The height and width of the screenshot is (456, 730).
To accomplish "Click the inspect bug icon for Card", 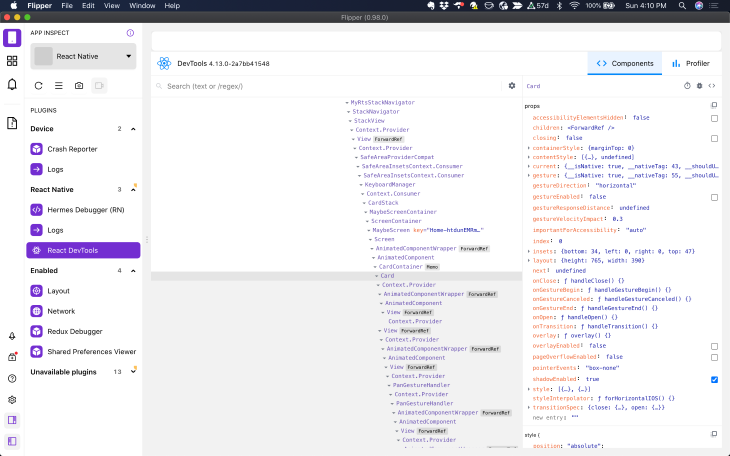I will (699, 86).
